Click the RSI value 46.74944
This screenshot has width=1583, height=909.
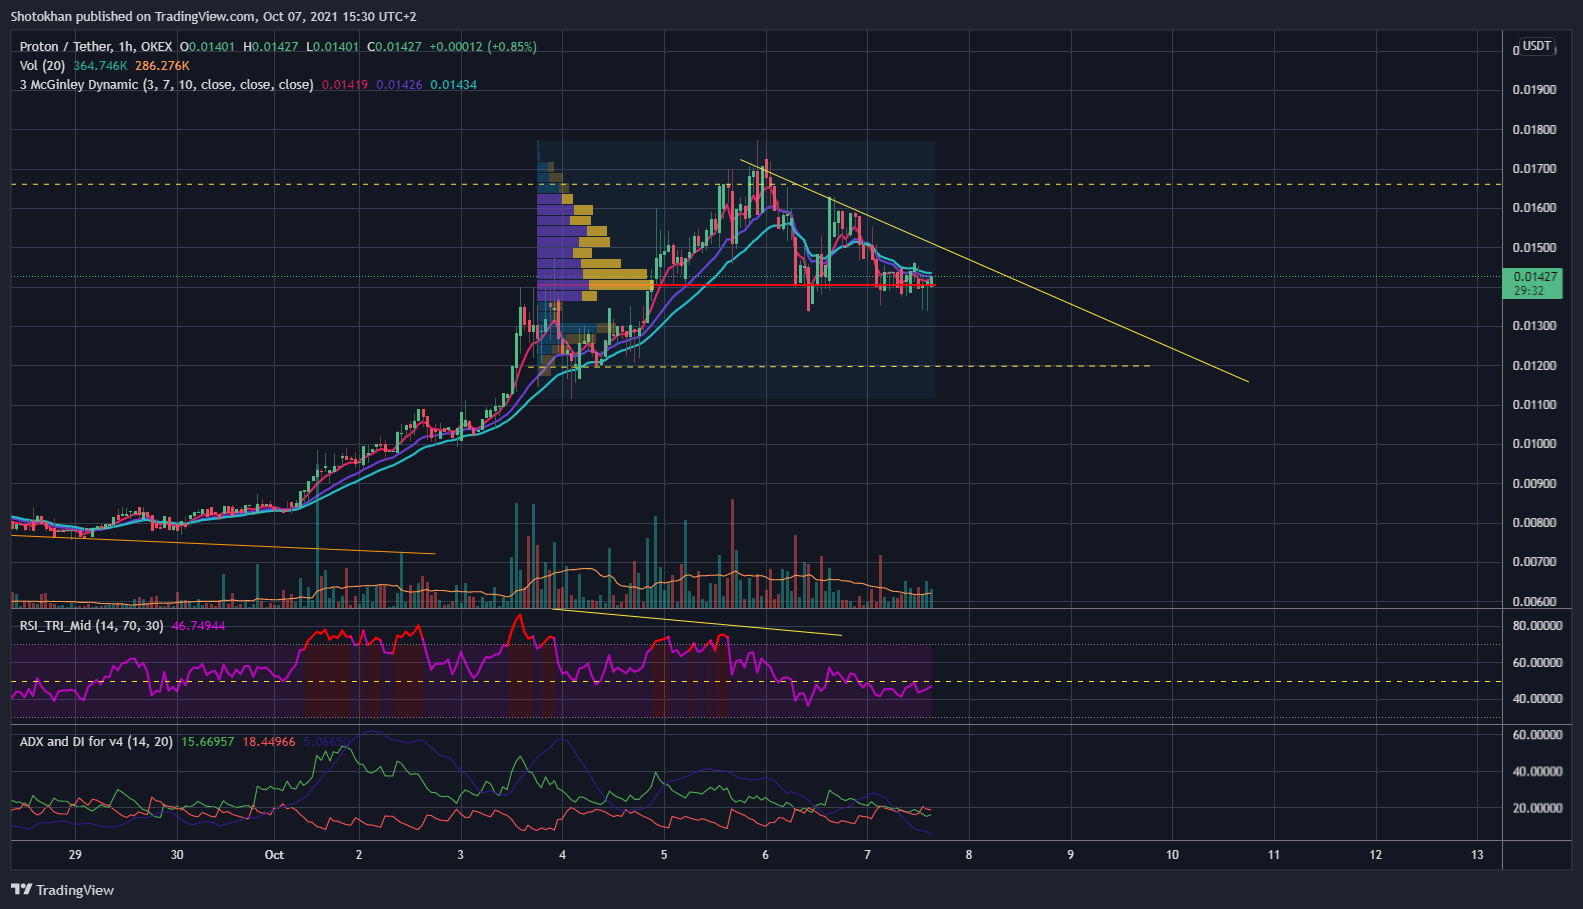coord(198,625)
